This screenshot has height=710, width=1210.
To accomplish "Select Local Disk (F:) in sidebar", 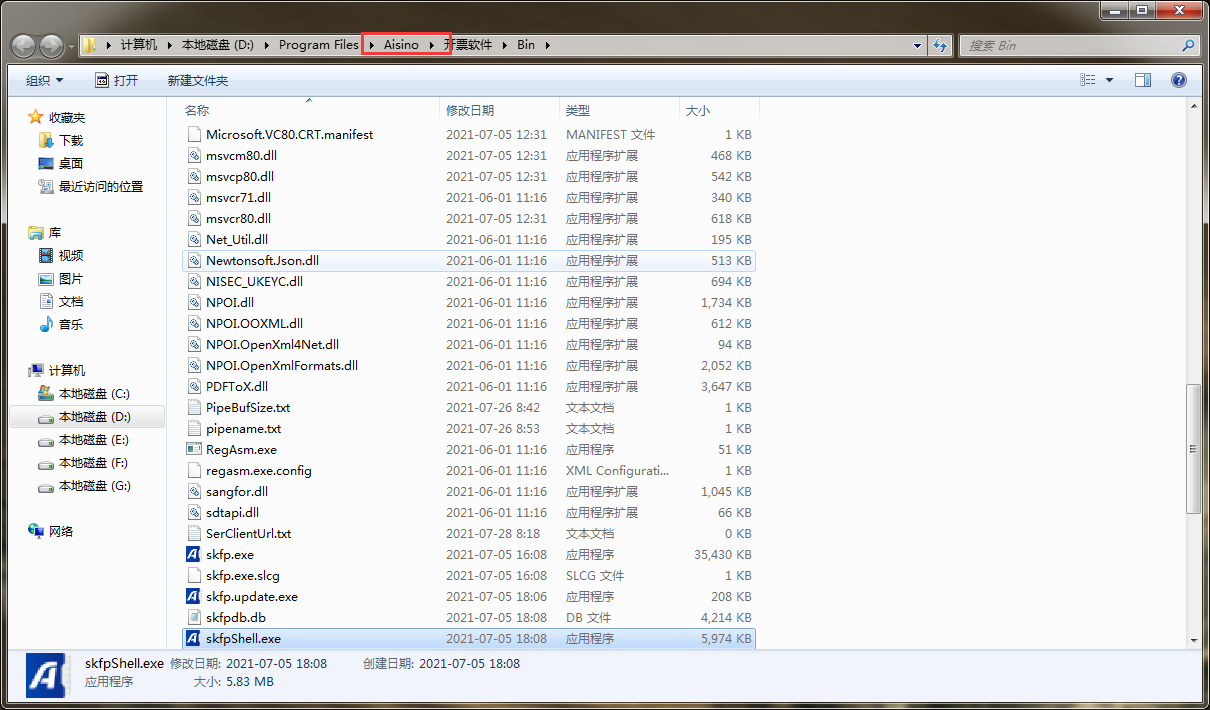I will (x=88, y=462).
